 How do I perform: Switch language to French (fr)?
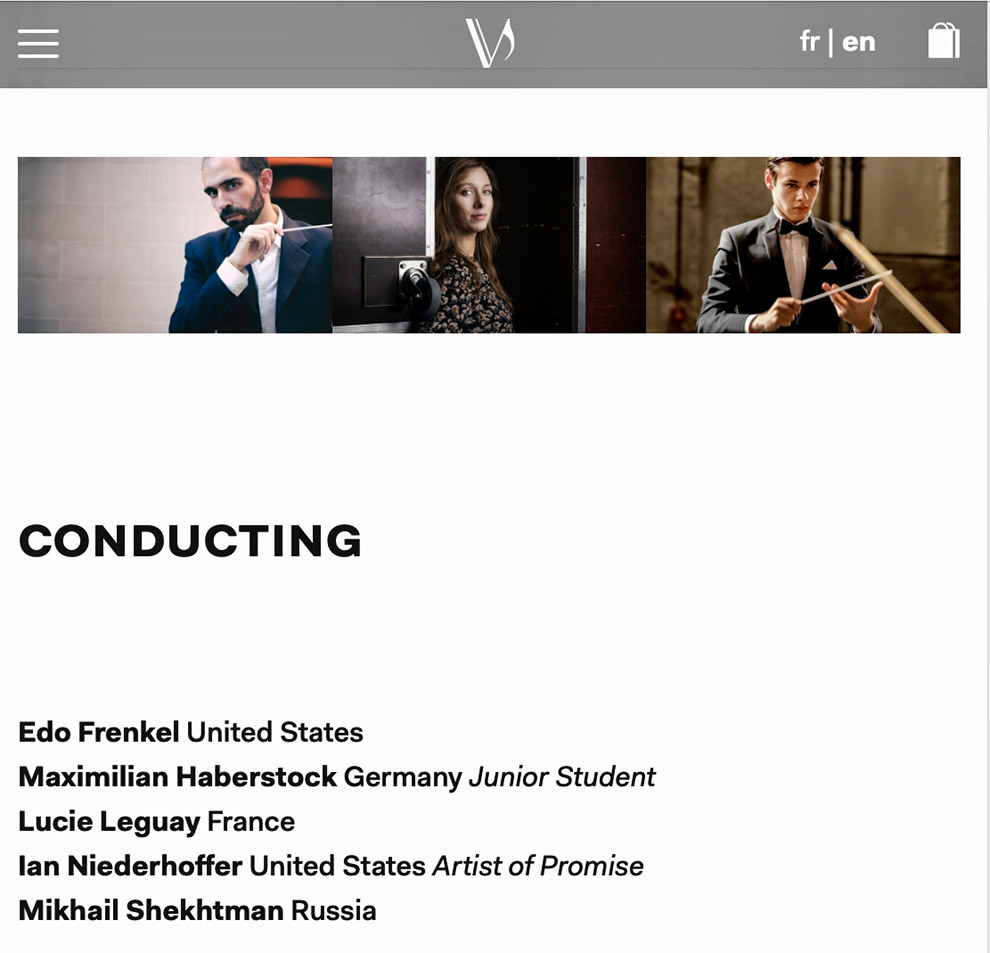click(809, 42)
